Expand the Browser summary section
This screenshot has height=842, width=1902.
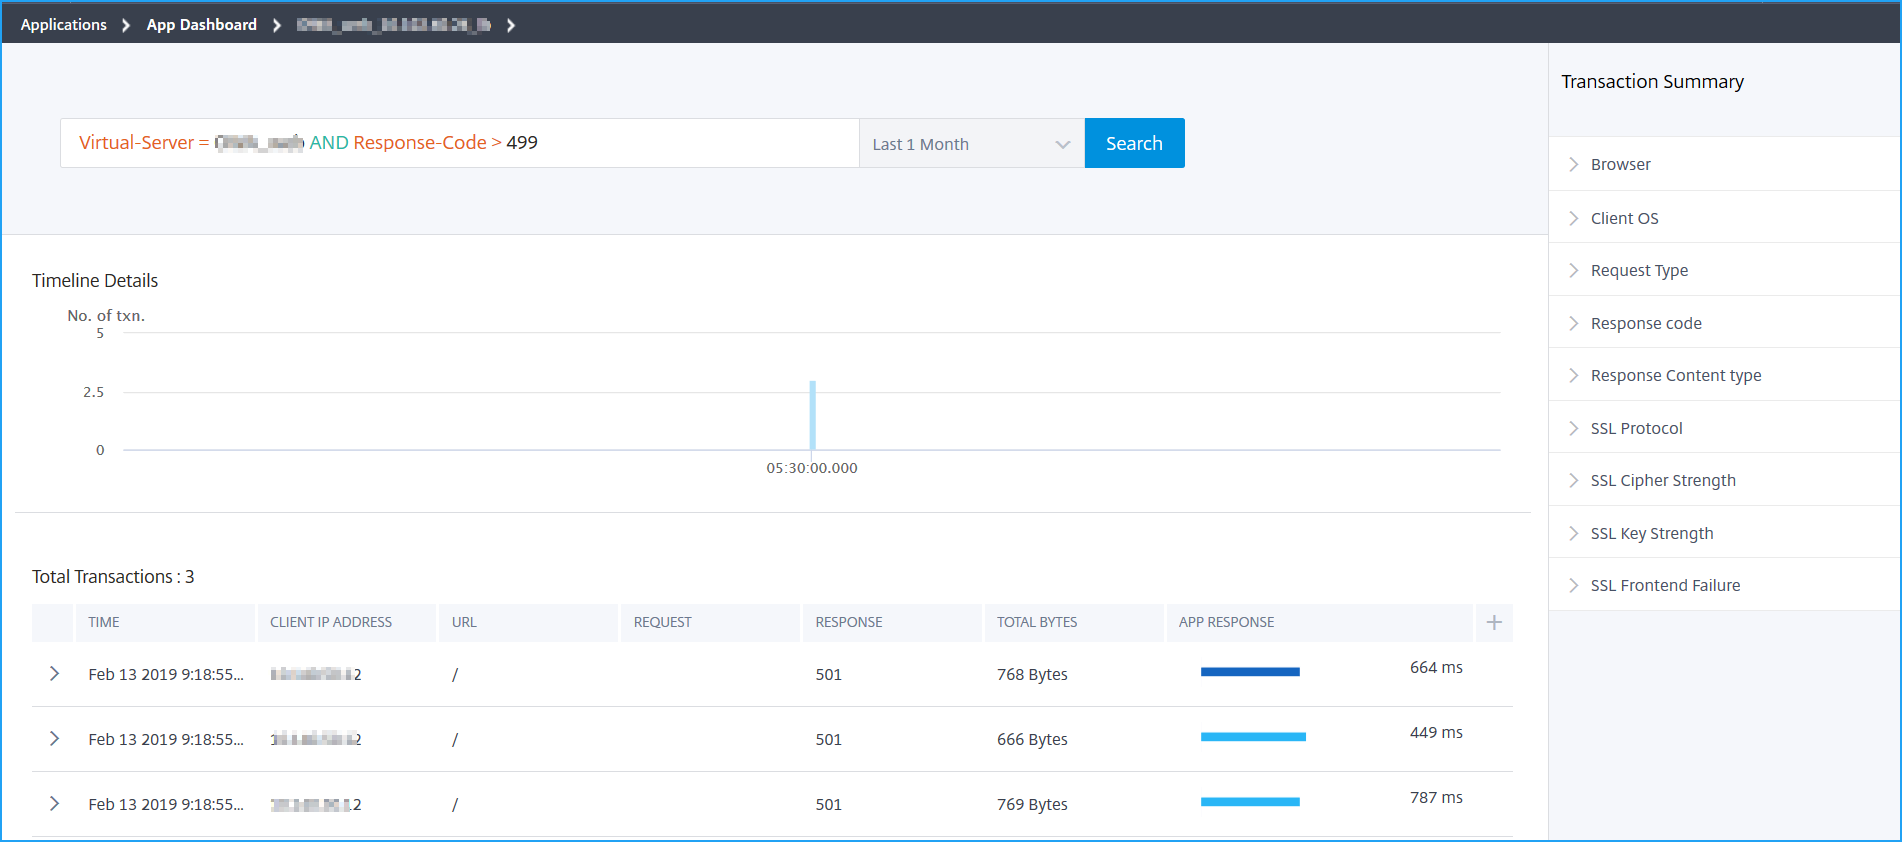[x=1725, y=164]
